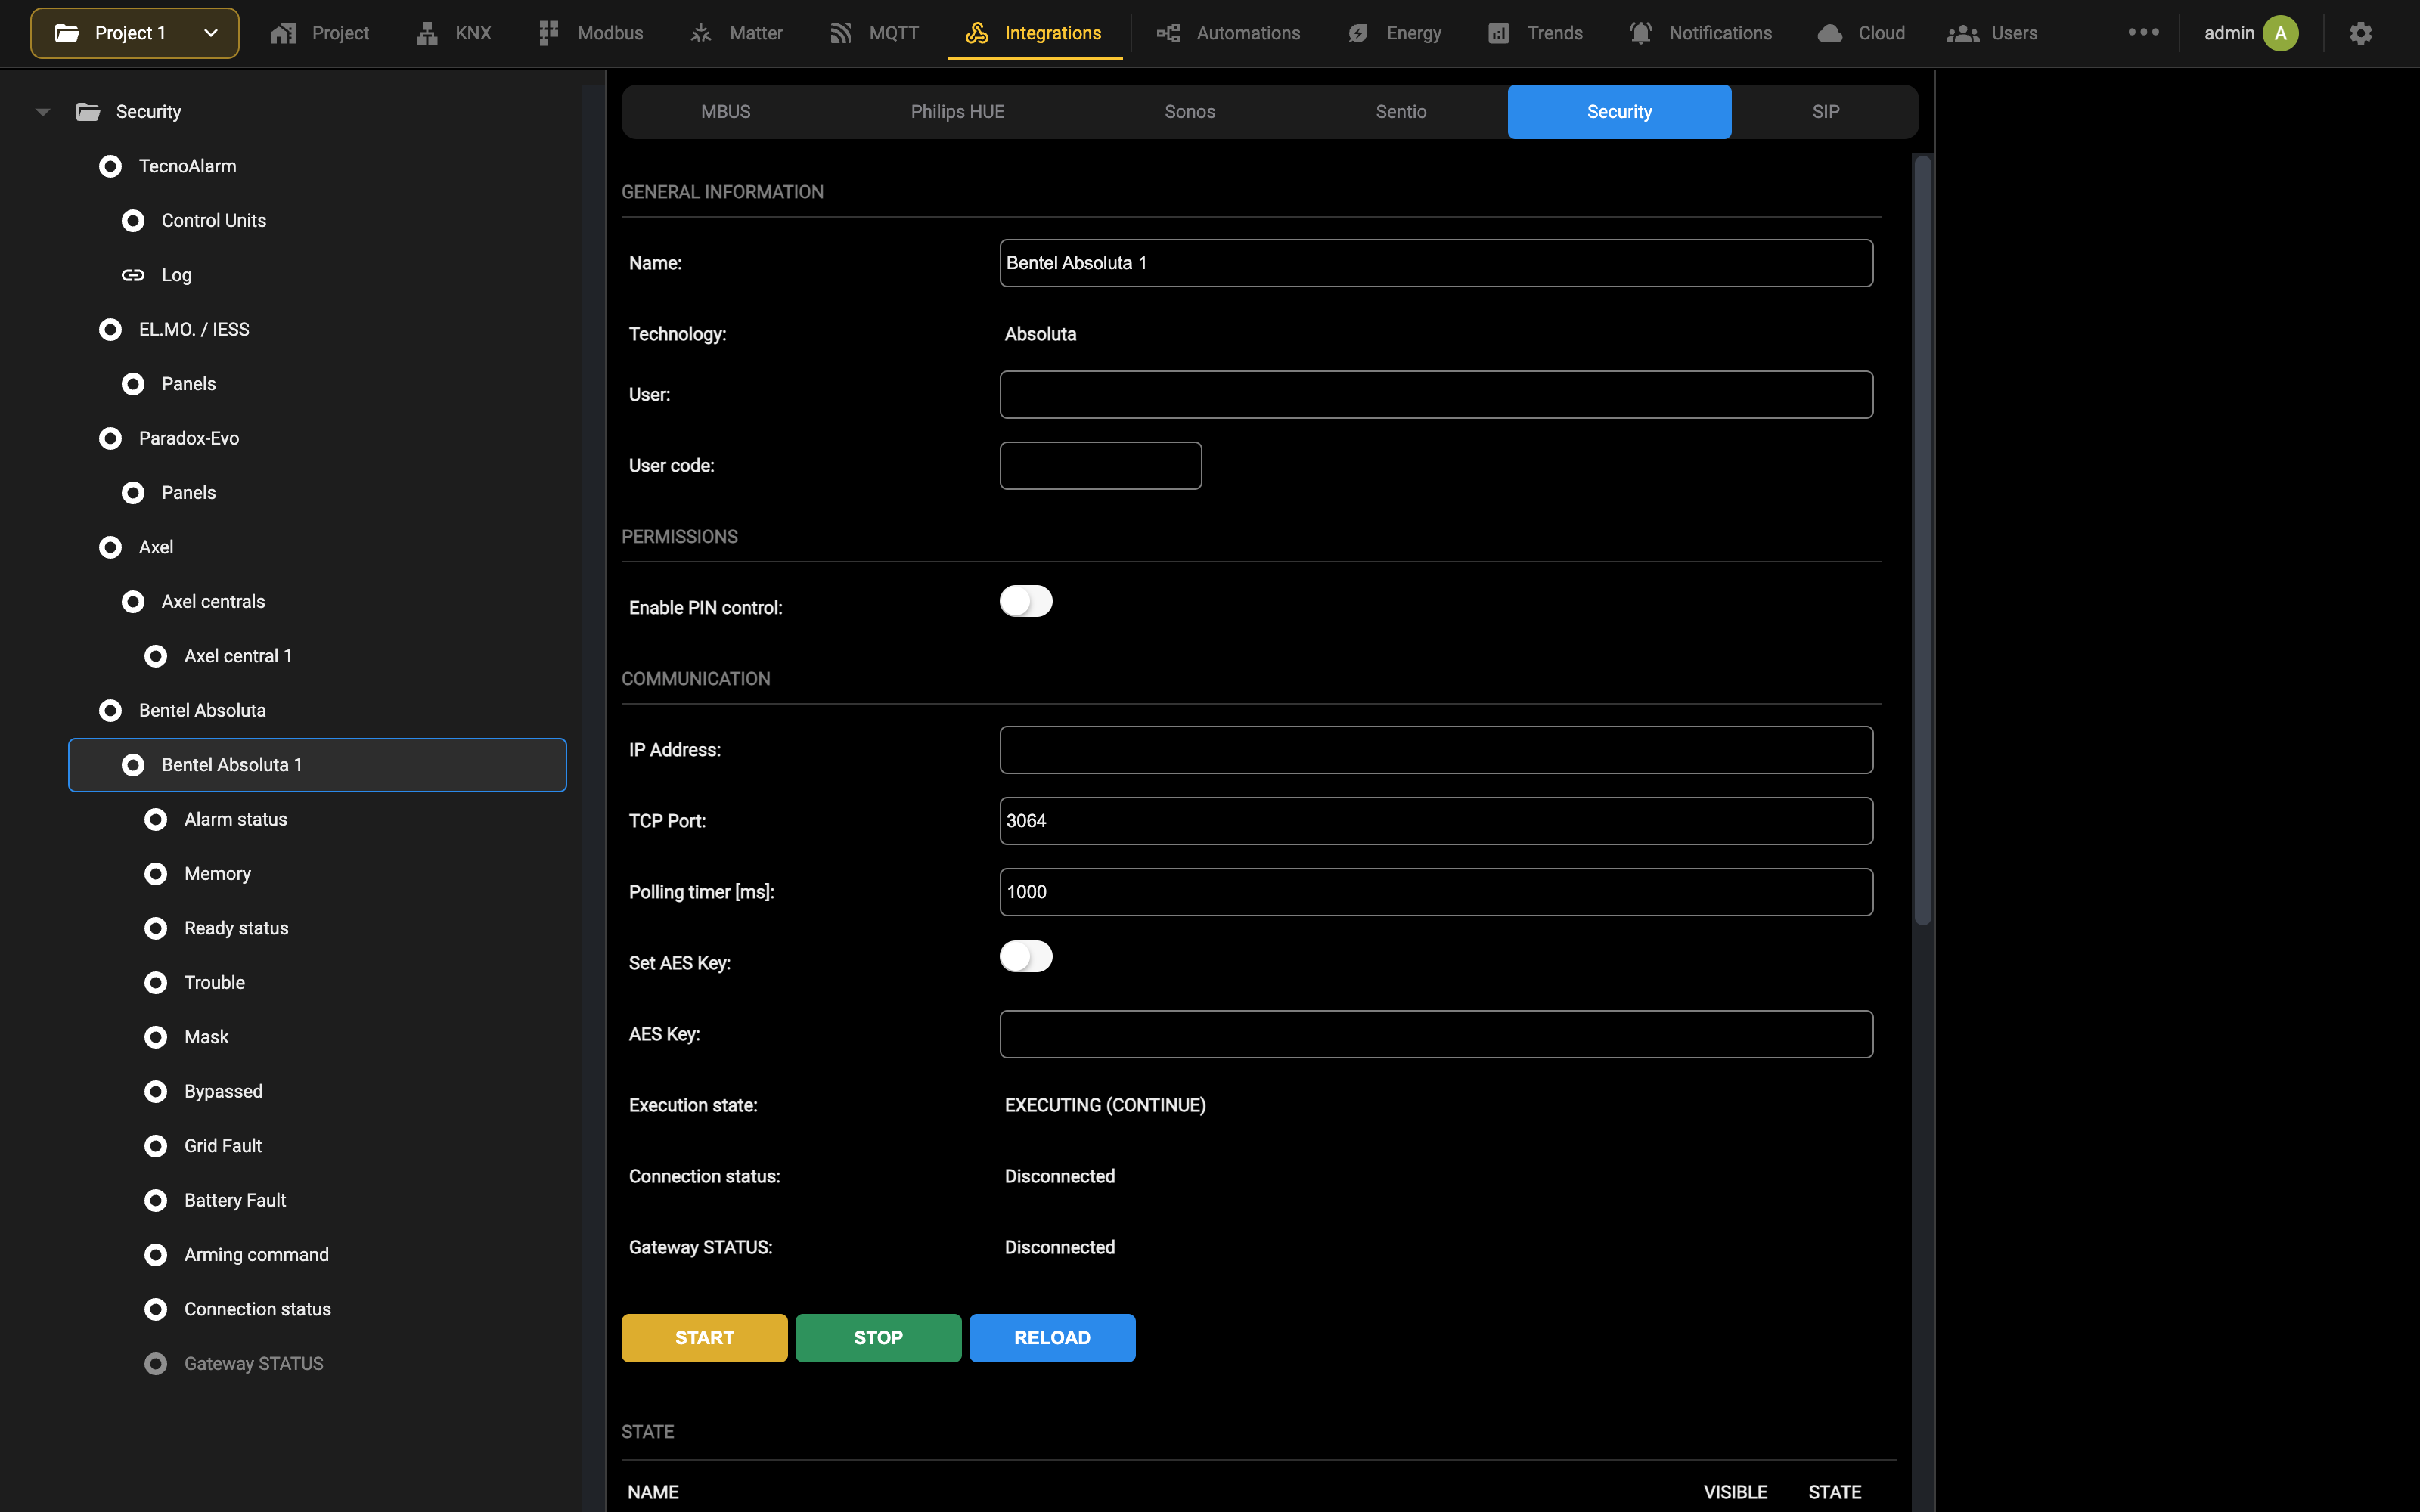Switch to the Philips HUE tab
The width and height of the screenshot is (2420, 1512).
point(957,112)
